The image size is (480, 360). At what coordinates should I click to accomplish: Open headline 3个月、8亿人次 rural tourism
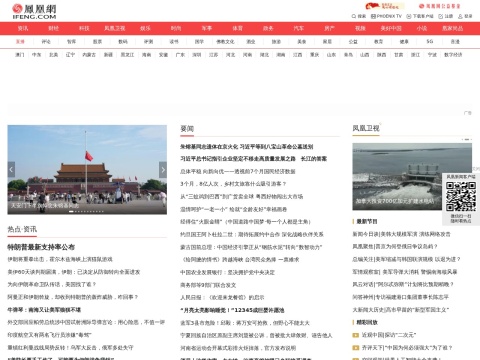(x=233, y=184)
